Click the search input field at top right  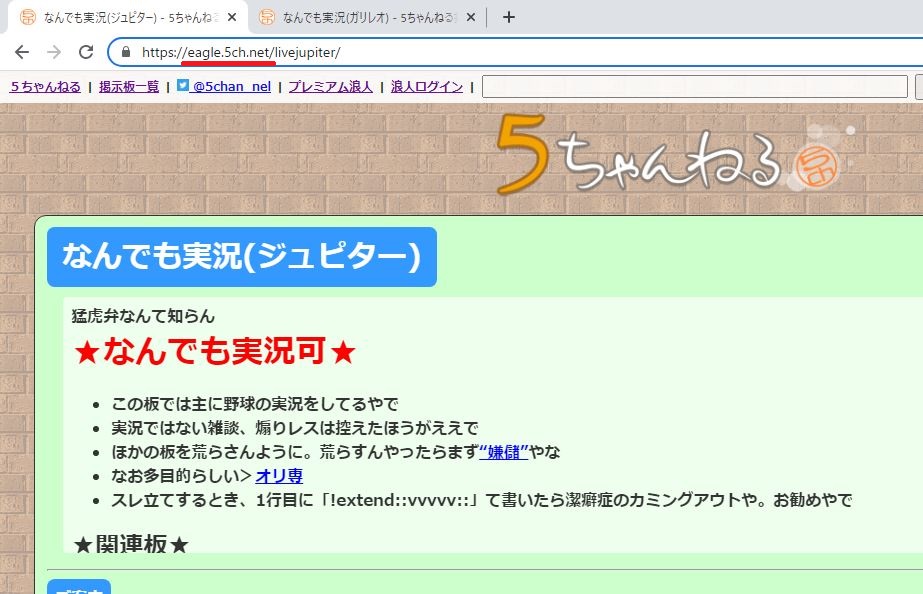[x=695, y=87]
